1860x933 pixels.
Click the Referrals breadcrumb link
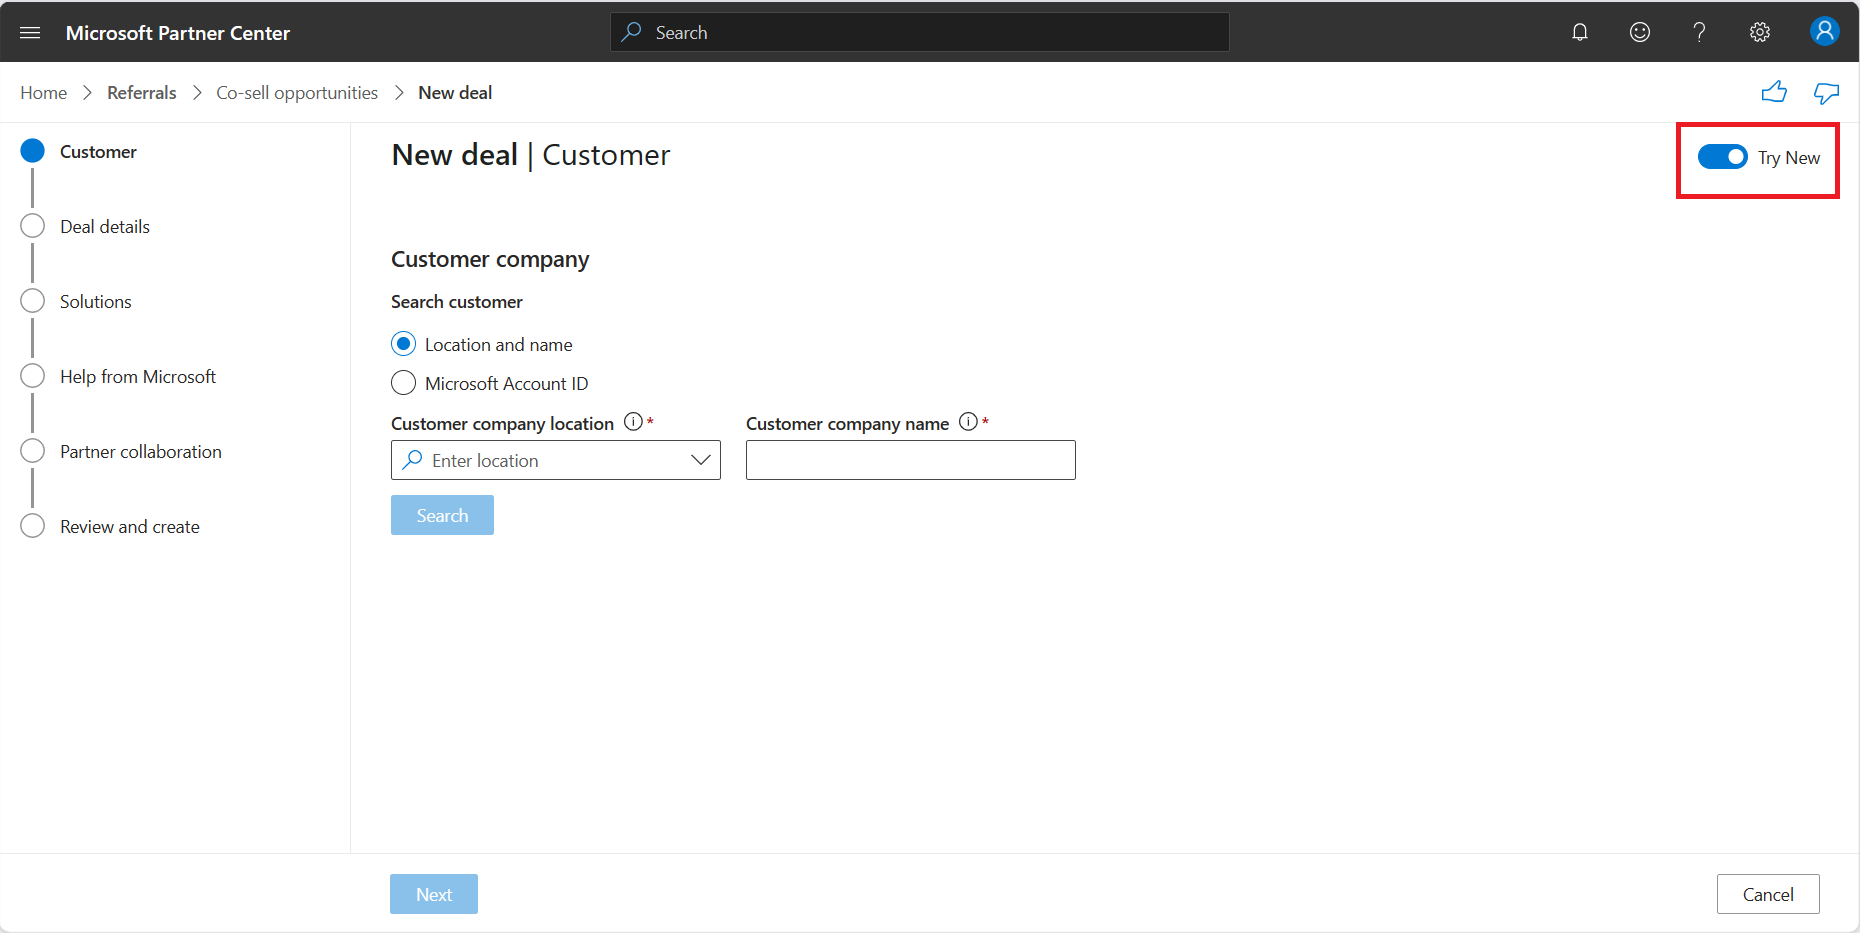142,93
